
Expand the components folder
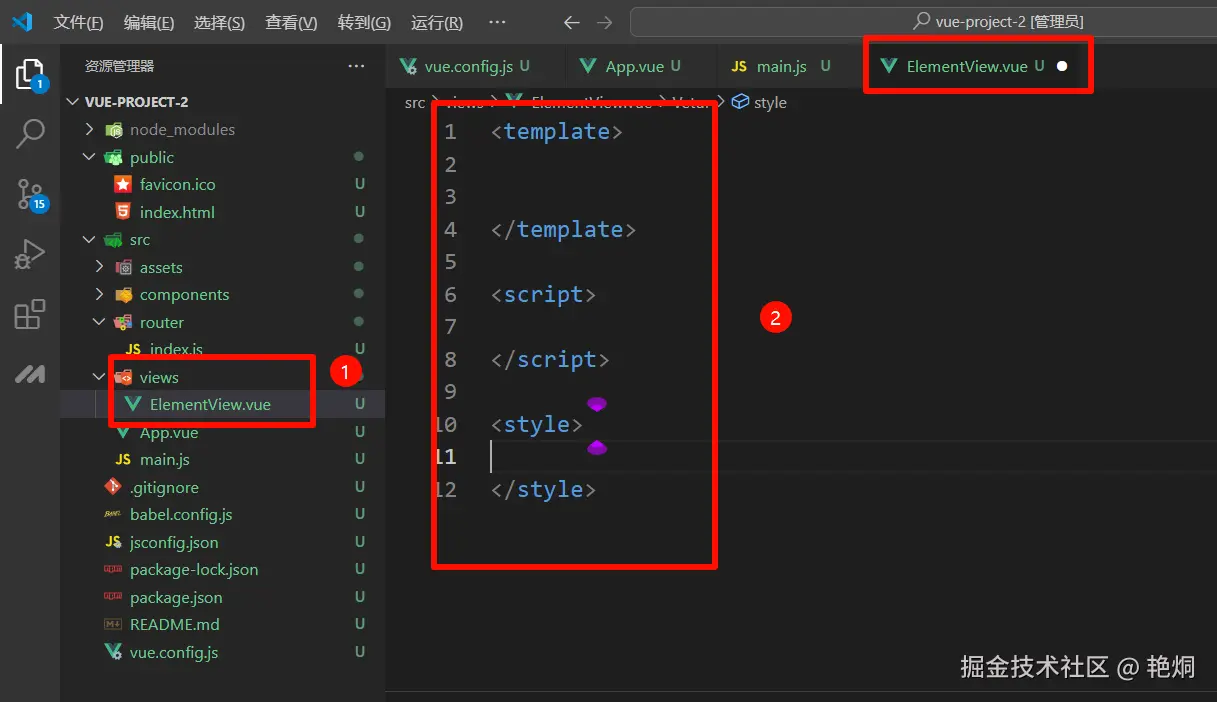pos(184,295)
